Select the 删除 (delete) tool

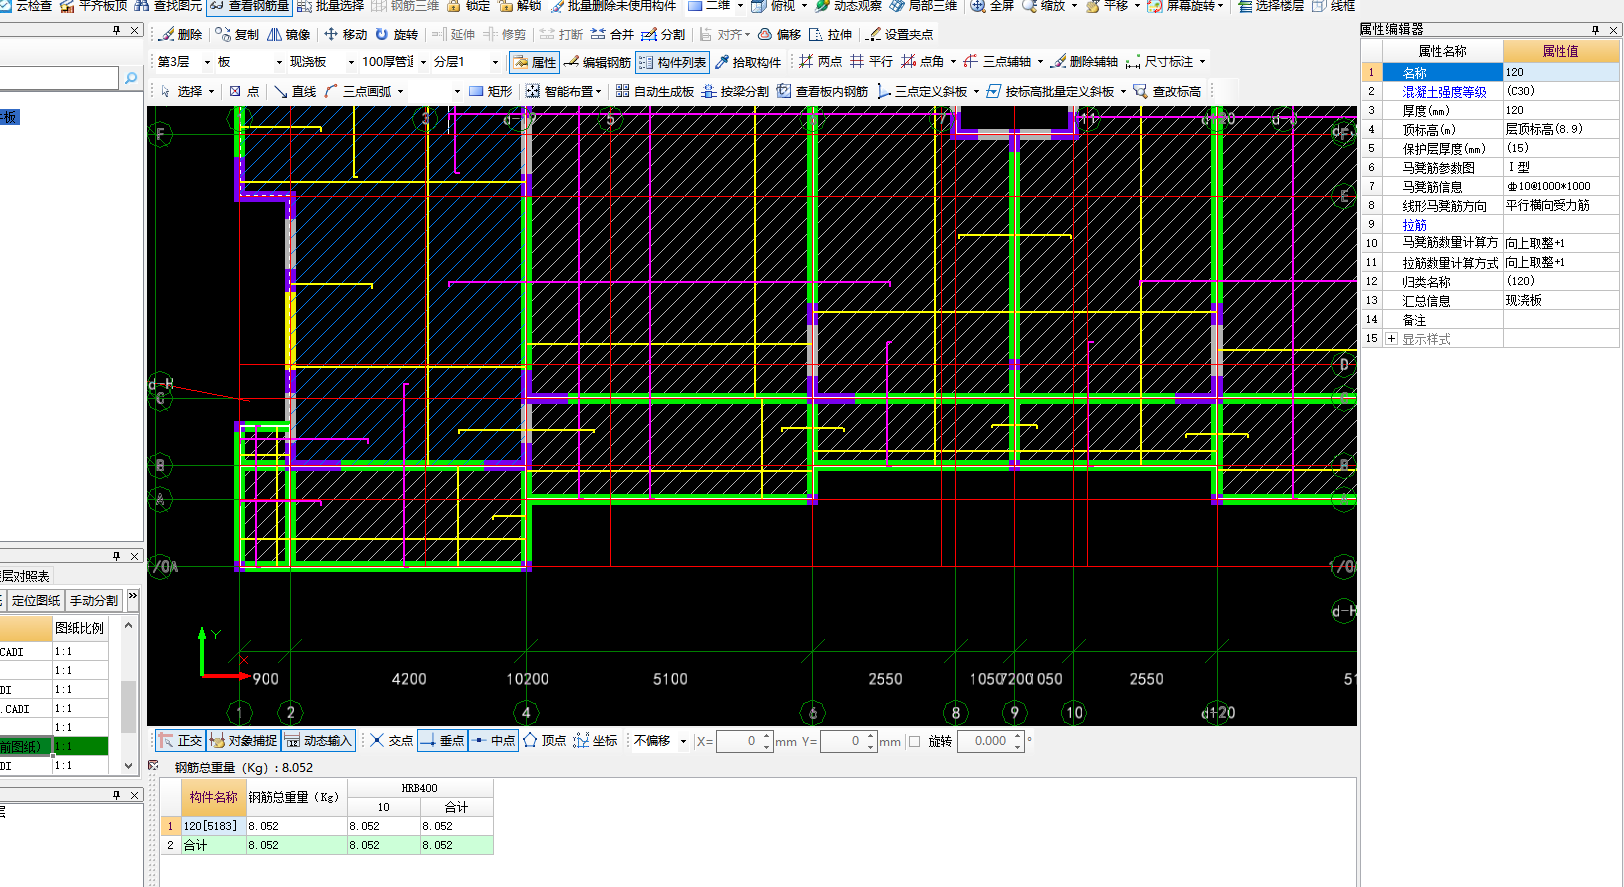[x=181, y=34]
